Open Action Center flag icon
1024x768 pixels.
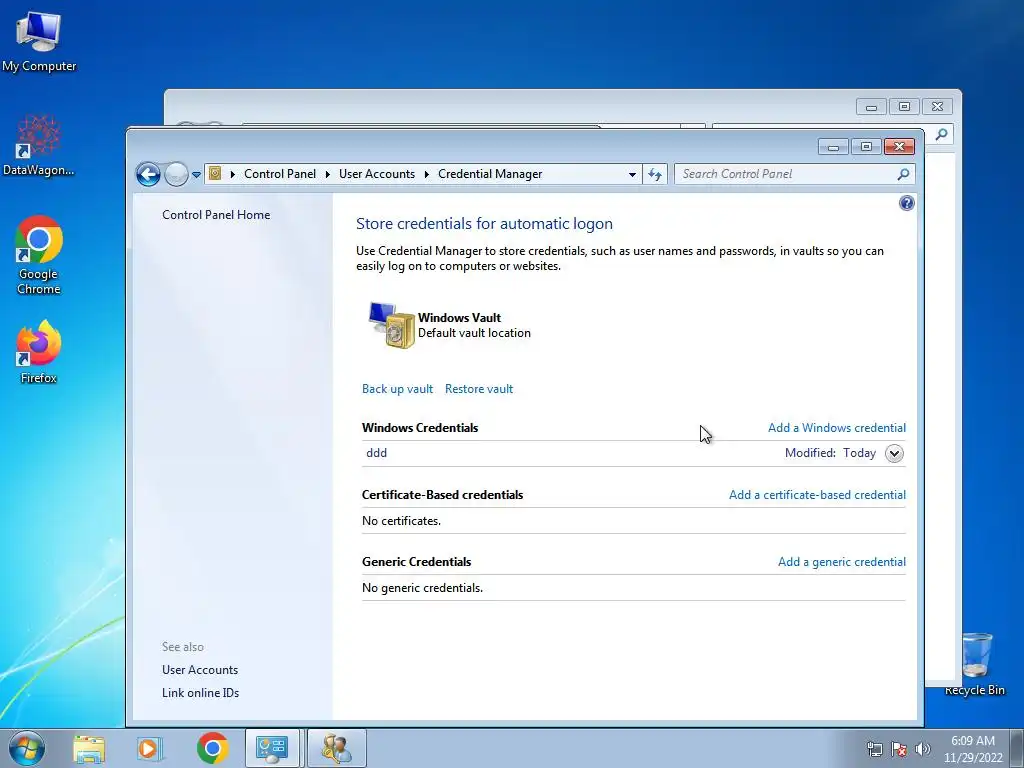[899, 749]
